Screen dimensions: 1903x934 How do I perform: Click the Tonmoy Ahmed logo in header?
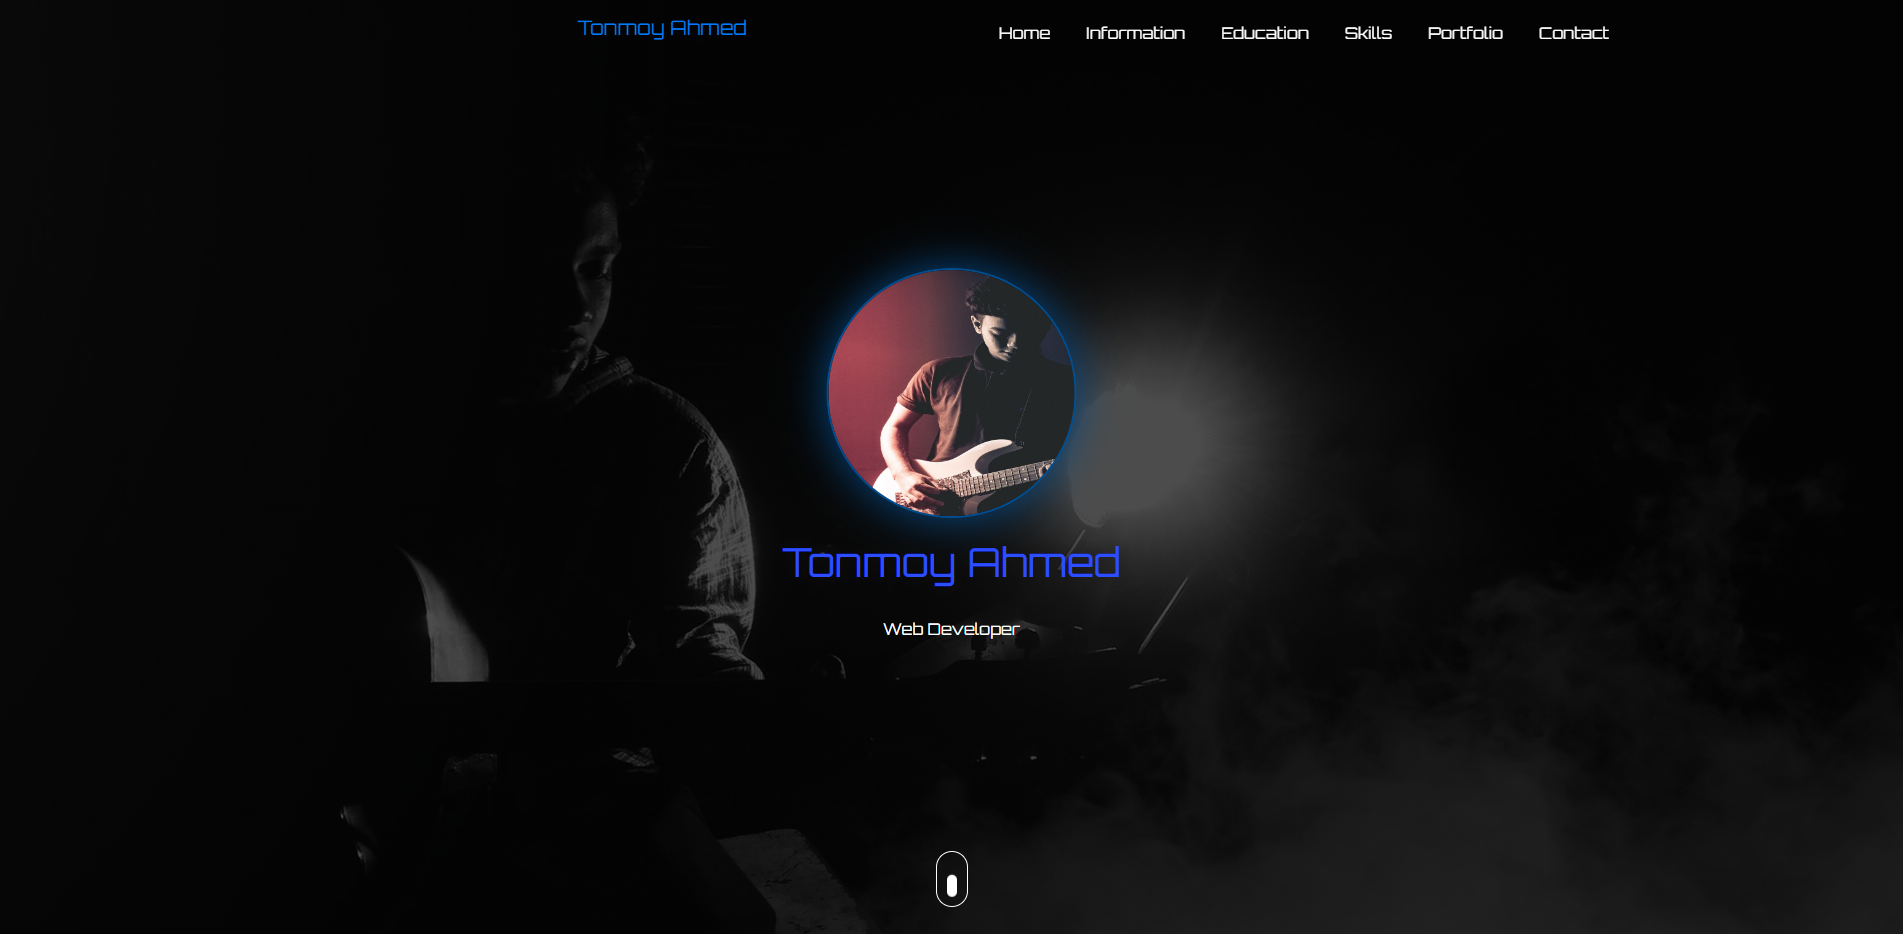tap(662, 28)
